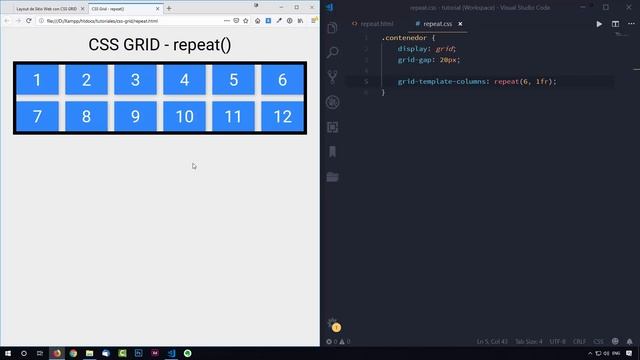Open the Search view in VS Code
The height and width of the screenshot is (360, 640).
[332, 52]
